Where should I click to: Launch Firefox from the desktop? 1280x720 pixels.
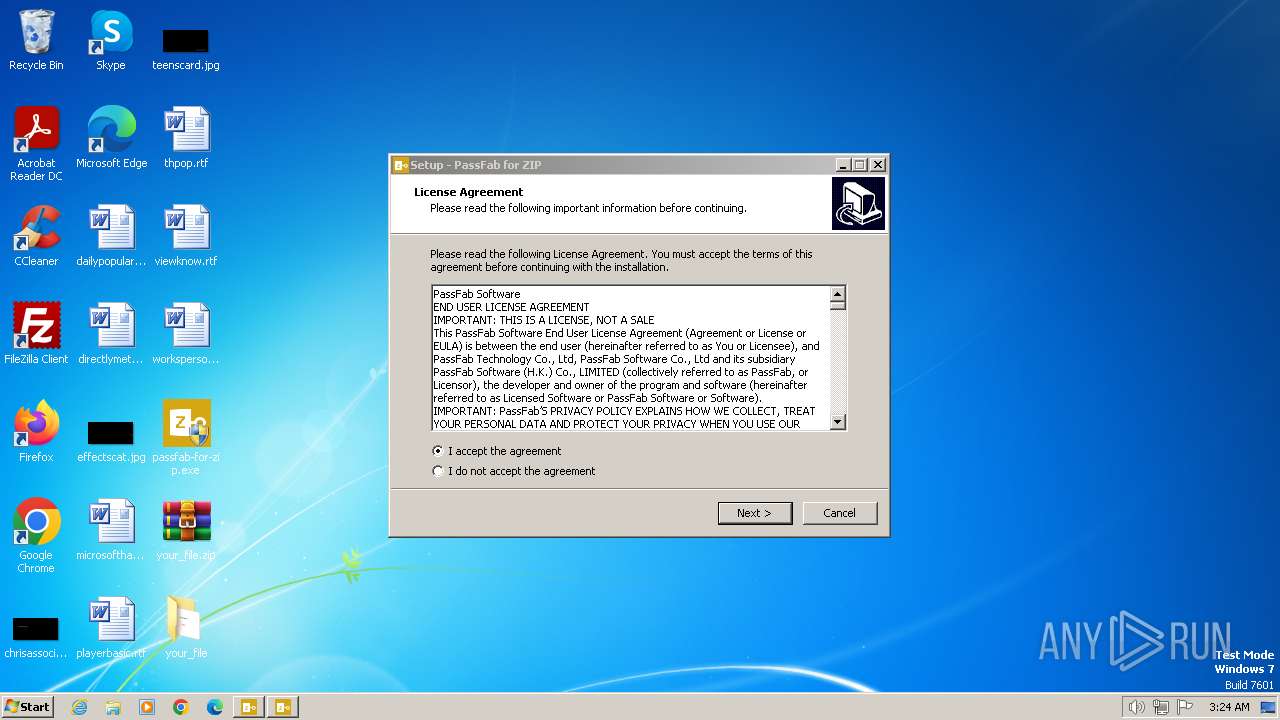(36, 432)
